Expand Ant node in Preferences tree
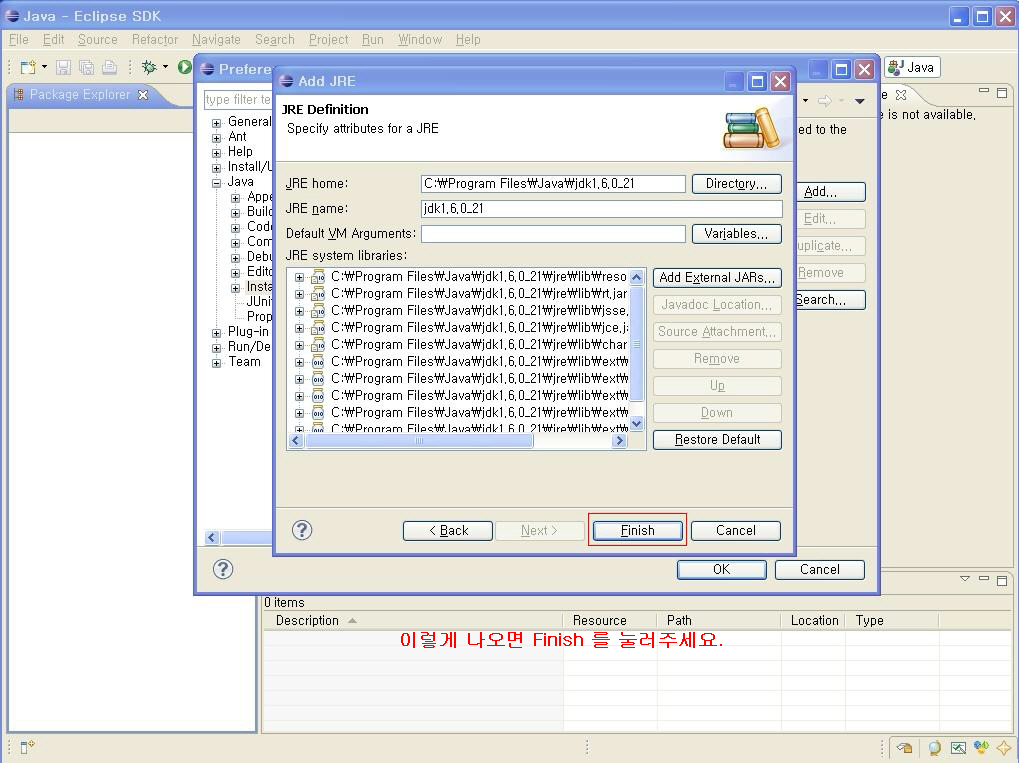 point(216,138)
